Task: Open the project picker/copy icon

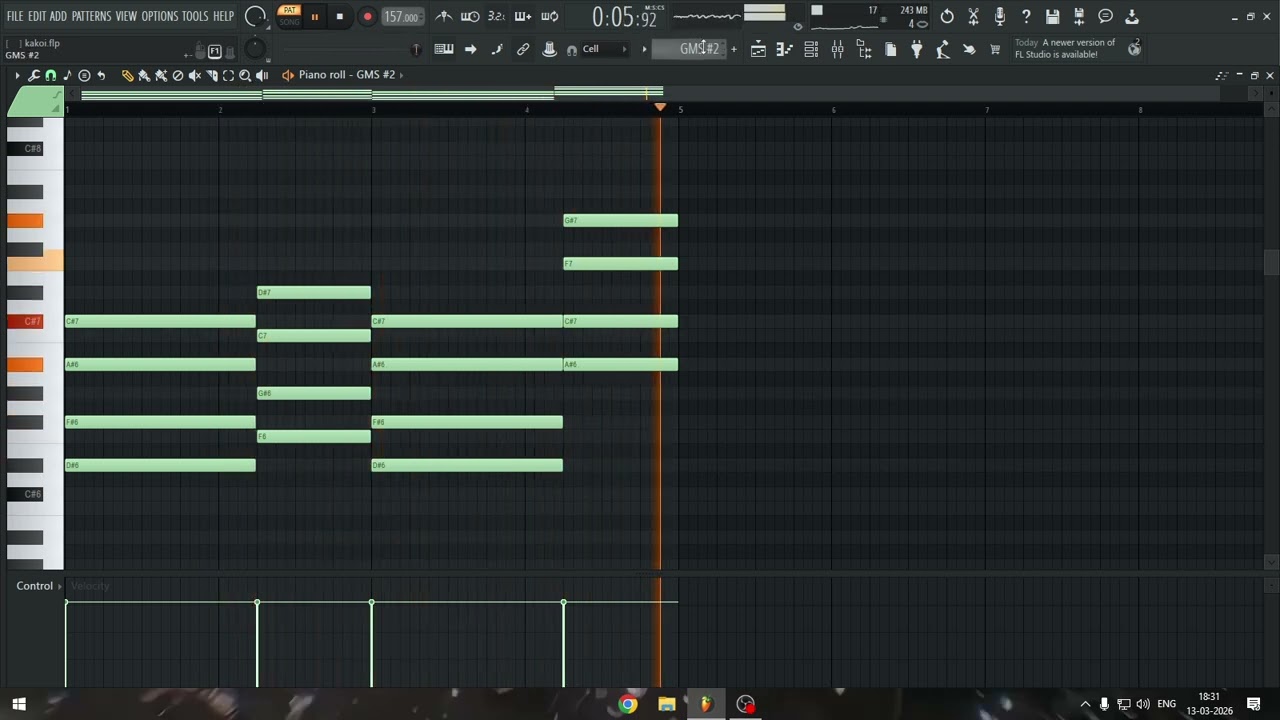Action: pyautogui.click(x=890, y=49)
